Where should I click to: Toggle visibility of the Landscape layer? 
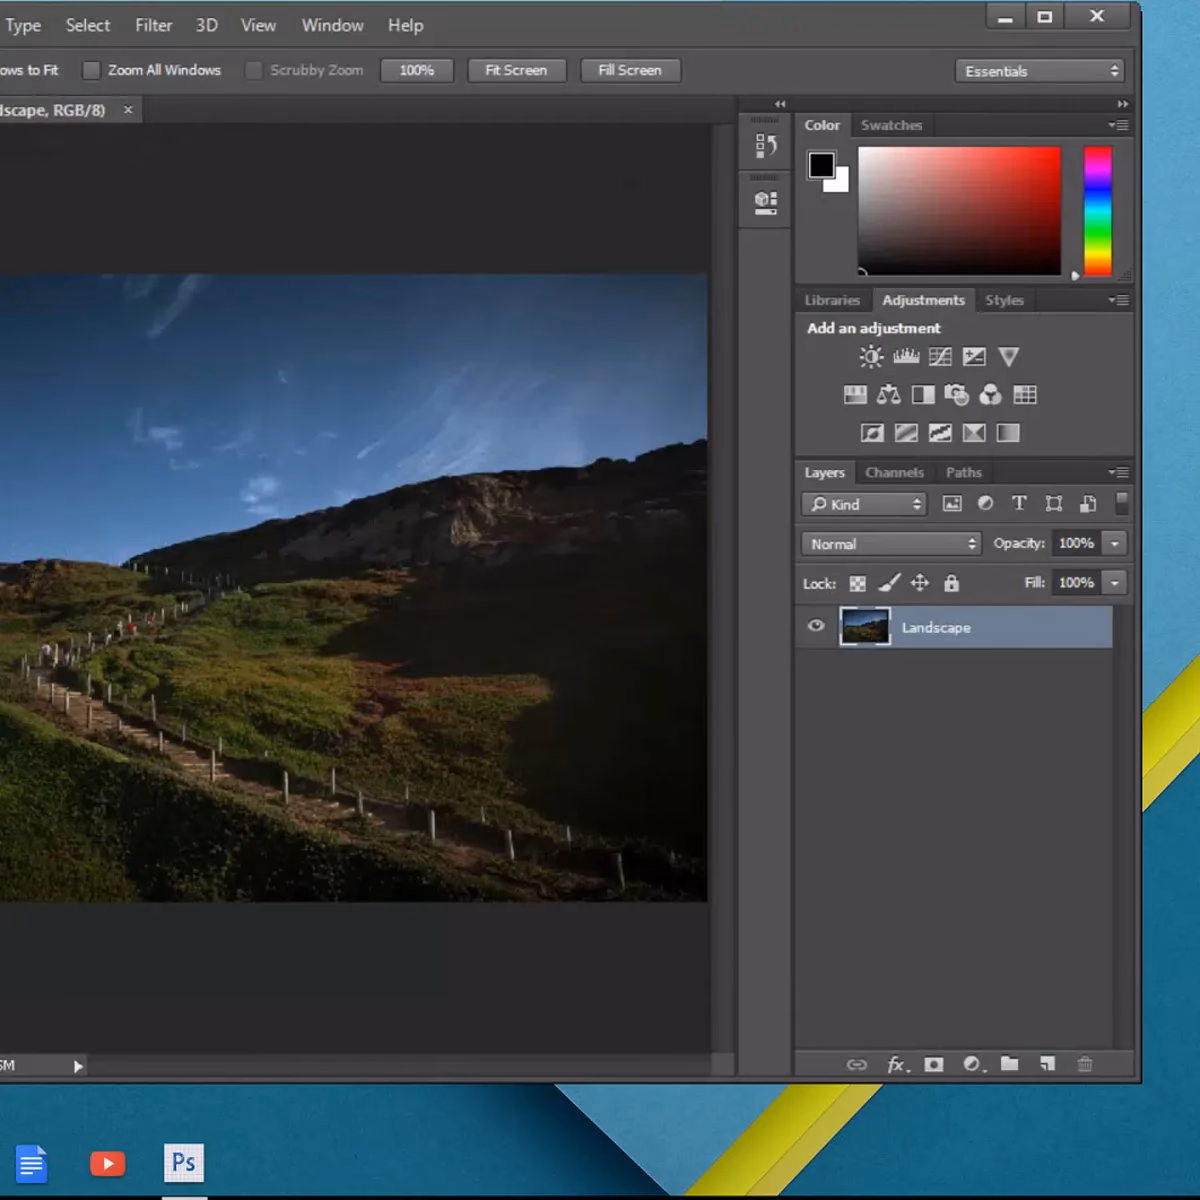coord(816,626)
